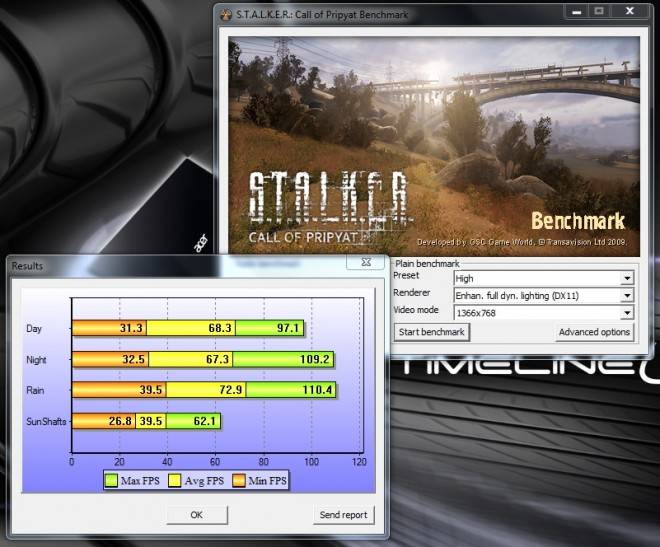This screenshot has width=660, height=547.
Task: Click the S.T.A.L.K.E.R. app icon in title bar
Action: tap(226, 15)
